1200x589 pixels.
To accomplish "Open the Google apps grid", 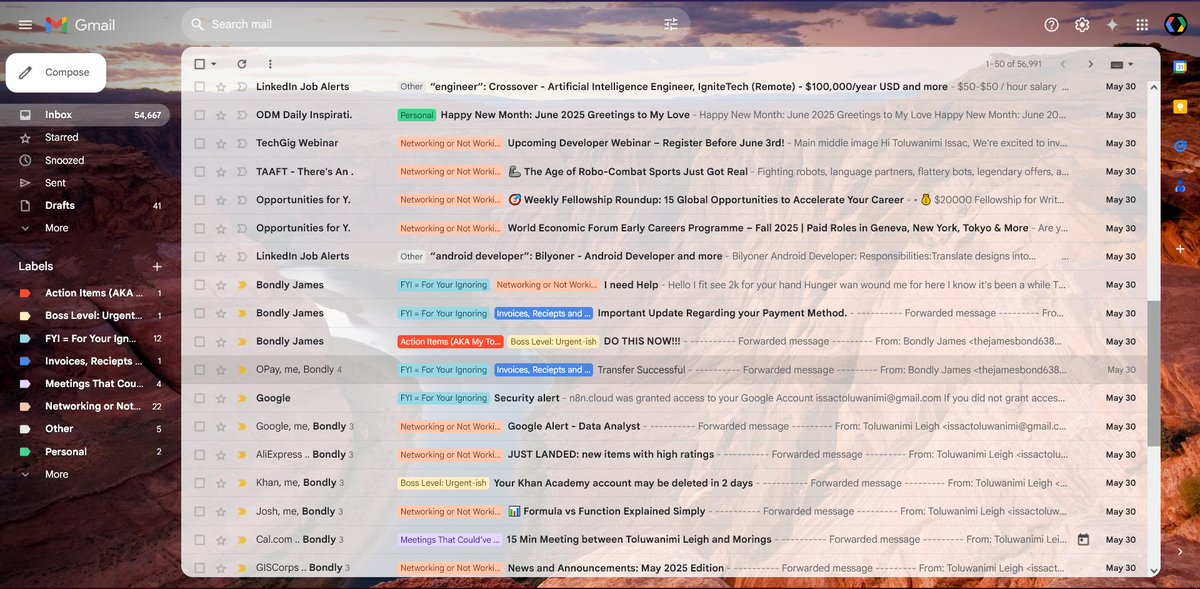I will point(1142,25).
